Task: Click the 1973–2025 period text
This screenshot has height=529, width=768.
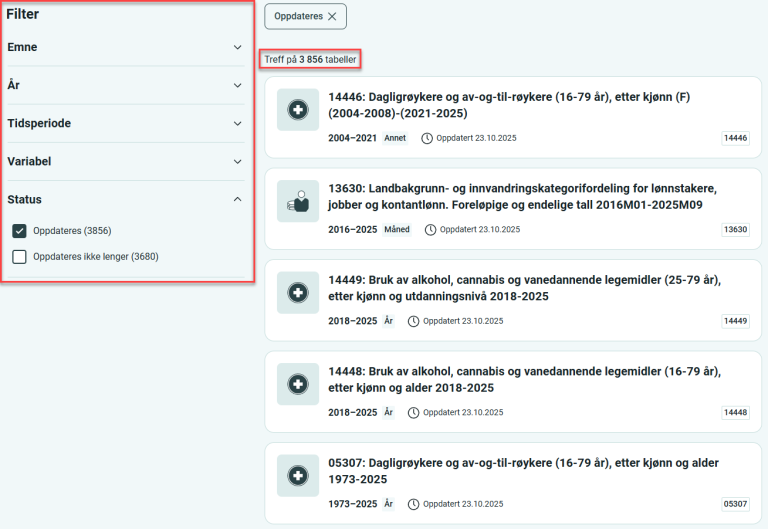Action: pos(352,504)
